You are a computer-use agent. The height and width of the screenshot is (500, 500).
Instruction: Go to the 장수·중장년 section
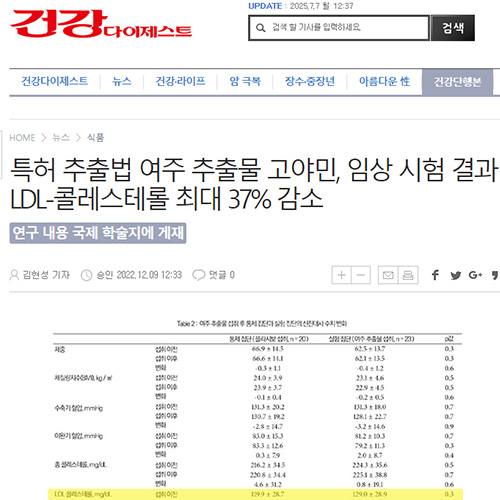click(x=310, y=81)
